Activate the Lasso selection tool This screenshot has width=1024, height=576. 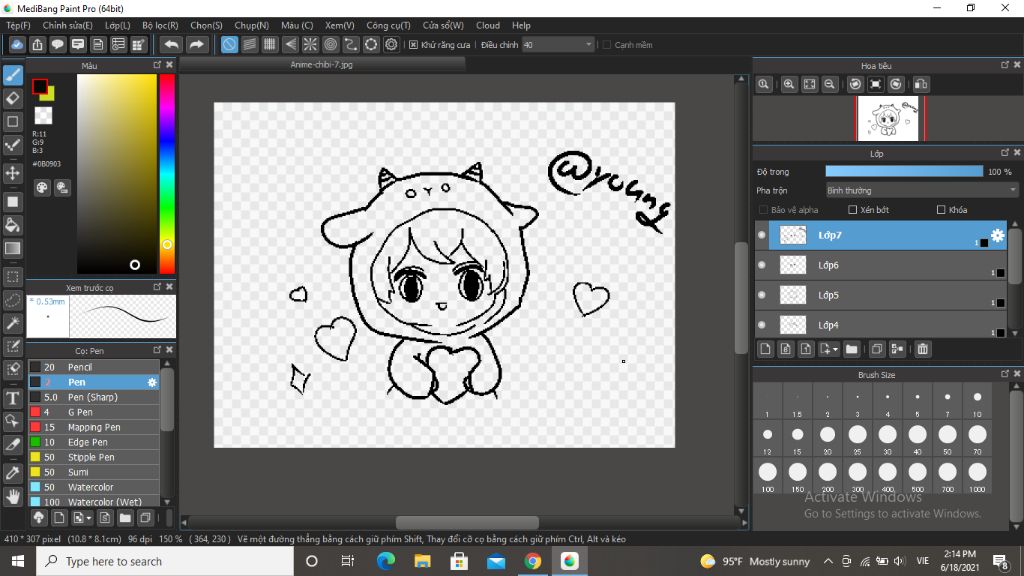(13, 300)
